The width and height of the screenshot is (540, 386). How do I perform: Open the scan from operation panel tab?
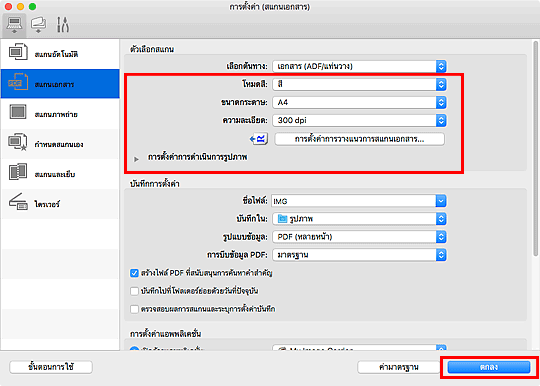[x=39, y=25]
